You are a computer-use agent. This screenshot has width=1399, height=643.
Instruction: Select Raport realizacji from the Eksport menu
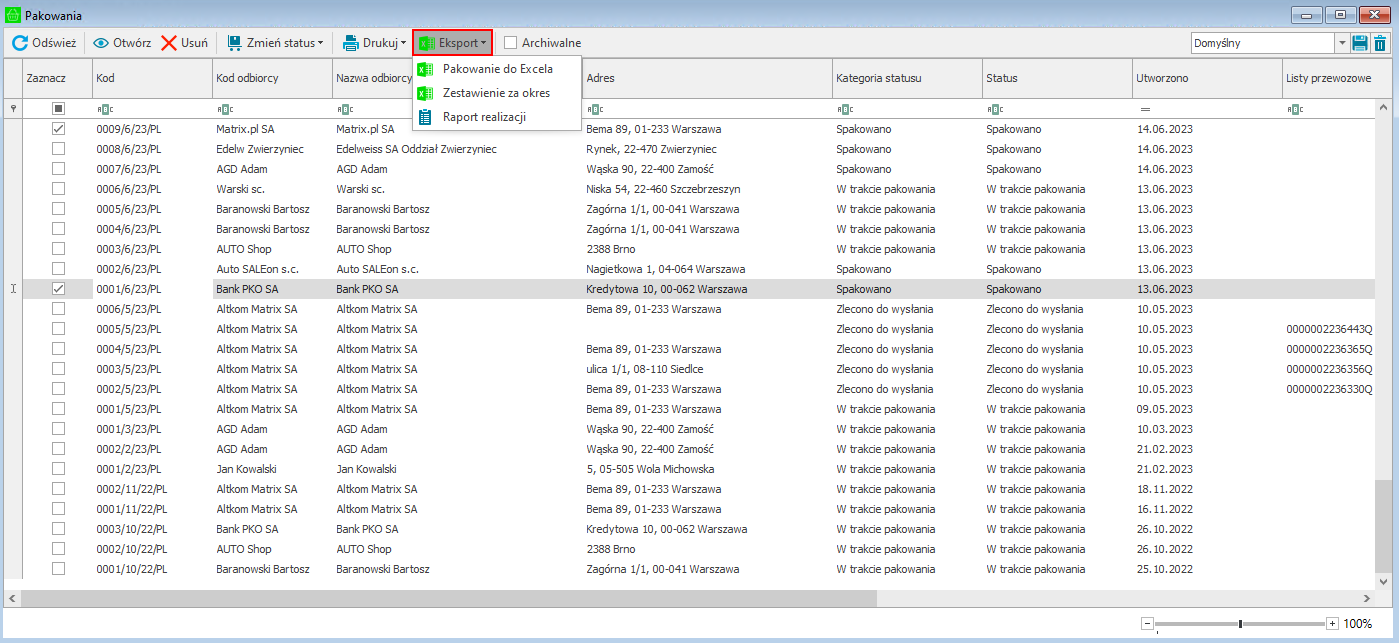point(484,117)
